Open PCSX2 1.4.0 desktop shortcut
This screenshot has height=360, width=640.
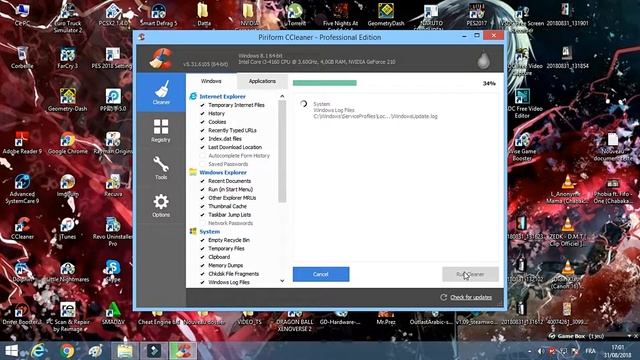pos(113,16)
